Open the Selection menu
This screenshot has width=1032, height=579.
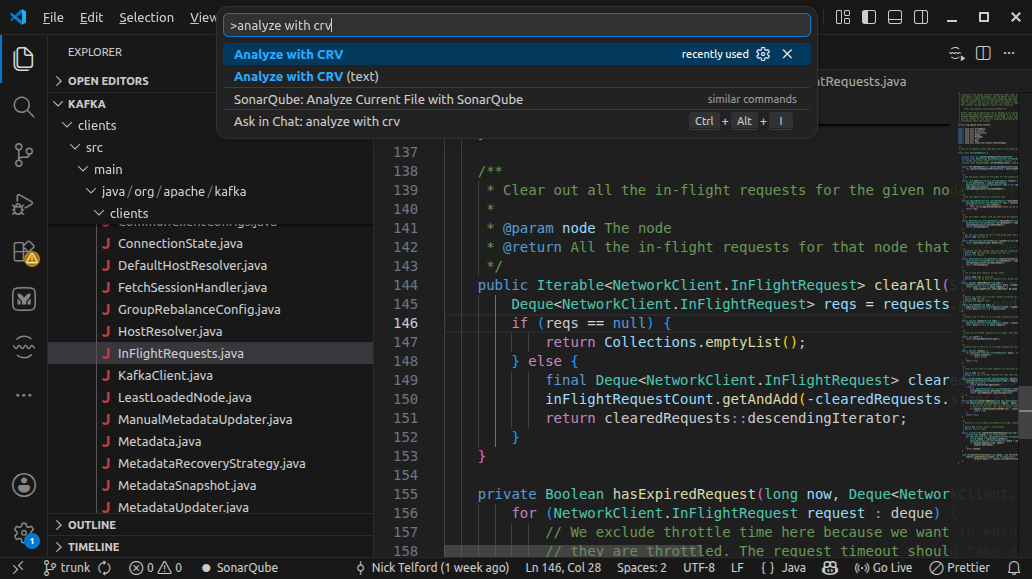coord(146,18)
